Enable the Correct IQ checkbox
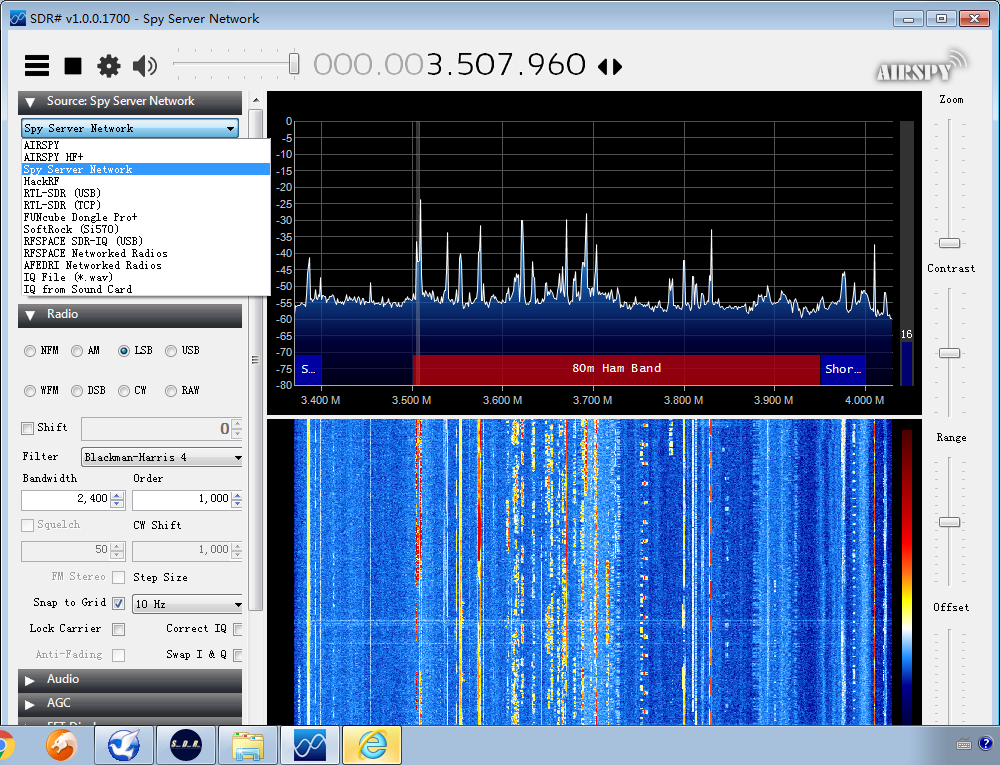This screenshot has height=765, width=1000. (x=239, y=629)
